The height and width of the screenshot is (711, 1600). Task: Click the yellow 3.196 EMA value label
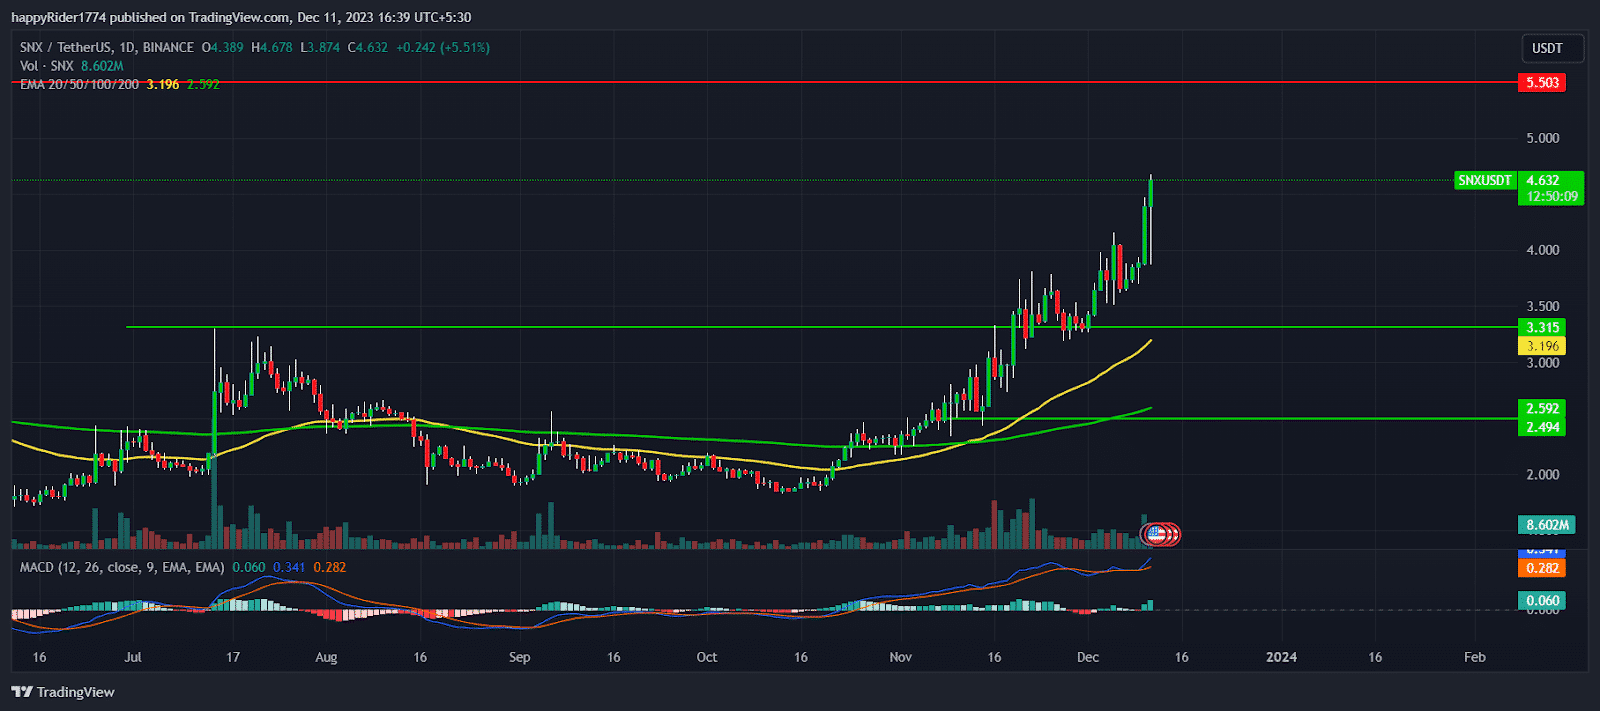click(x=1542, y=346)
